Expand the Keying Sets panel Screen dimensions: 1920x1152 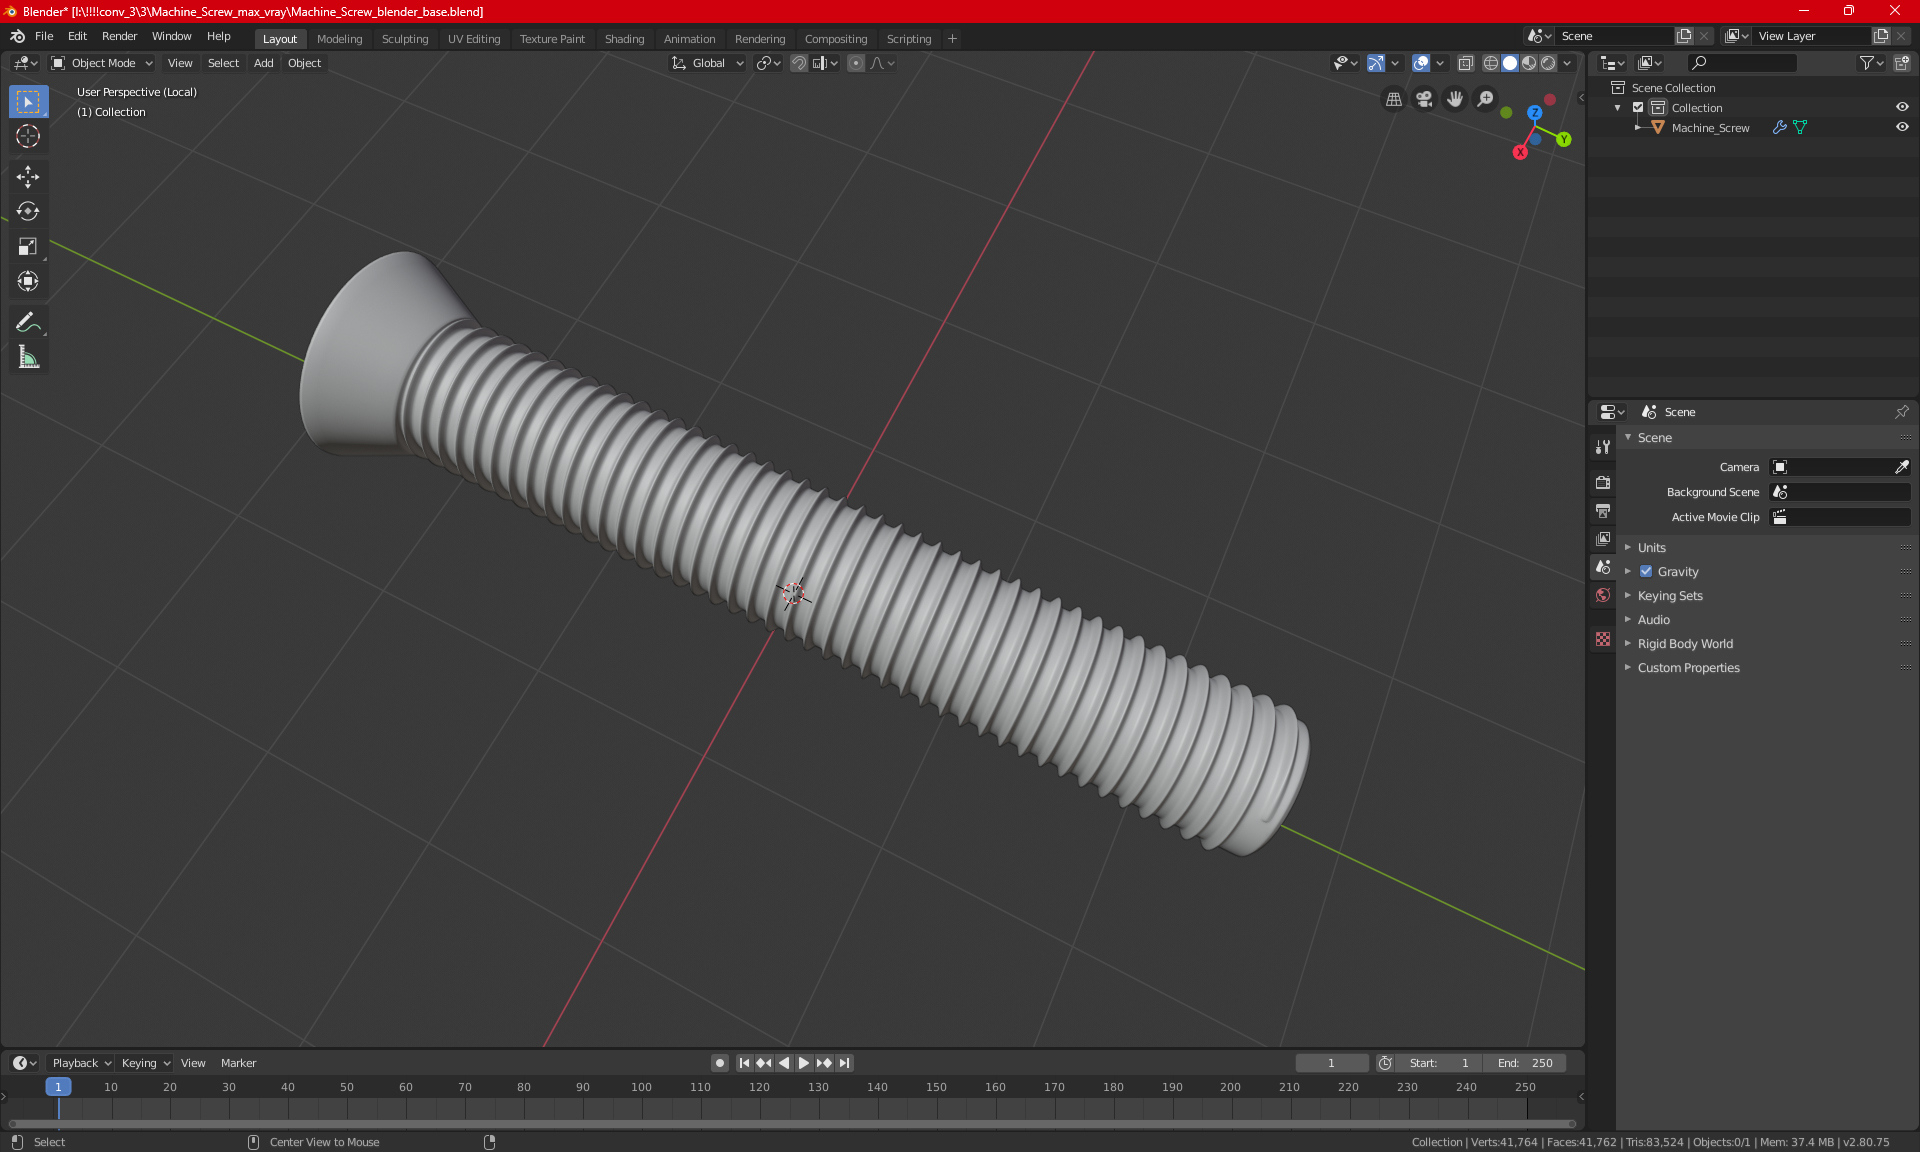(1670, 596)
